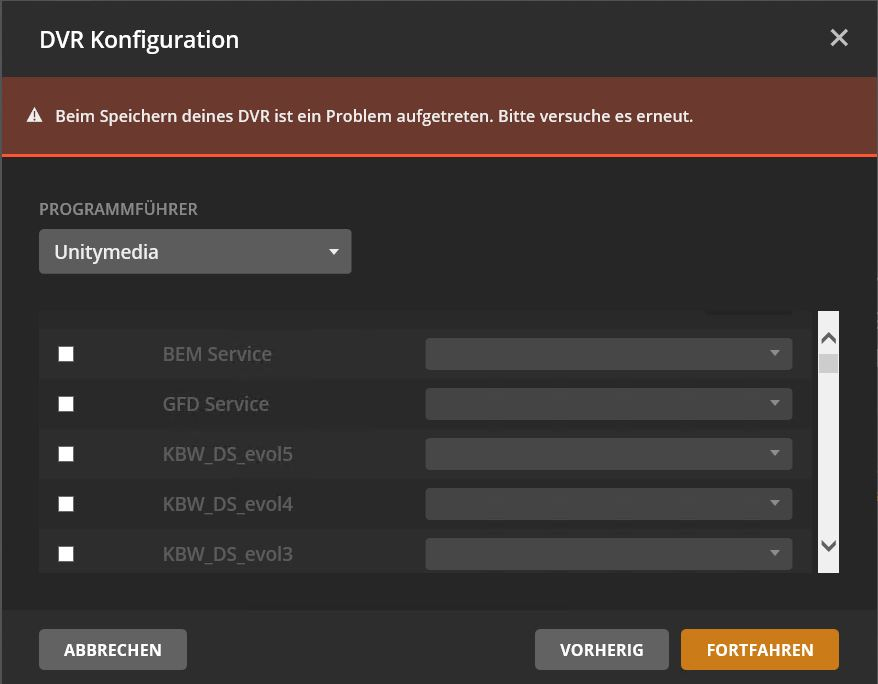
Task: Enable the BEM Service checkbox
Action: coord(66,354)
